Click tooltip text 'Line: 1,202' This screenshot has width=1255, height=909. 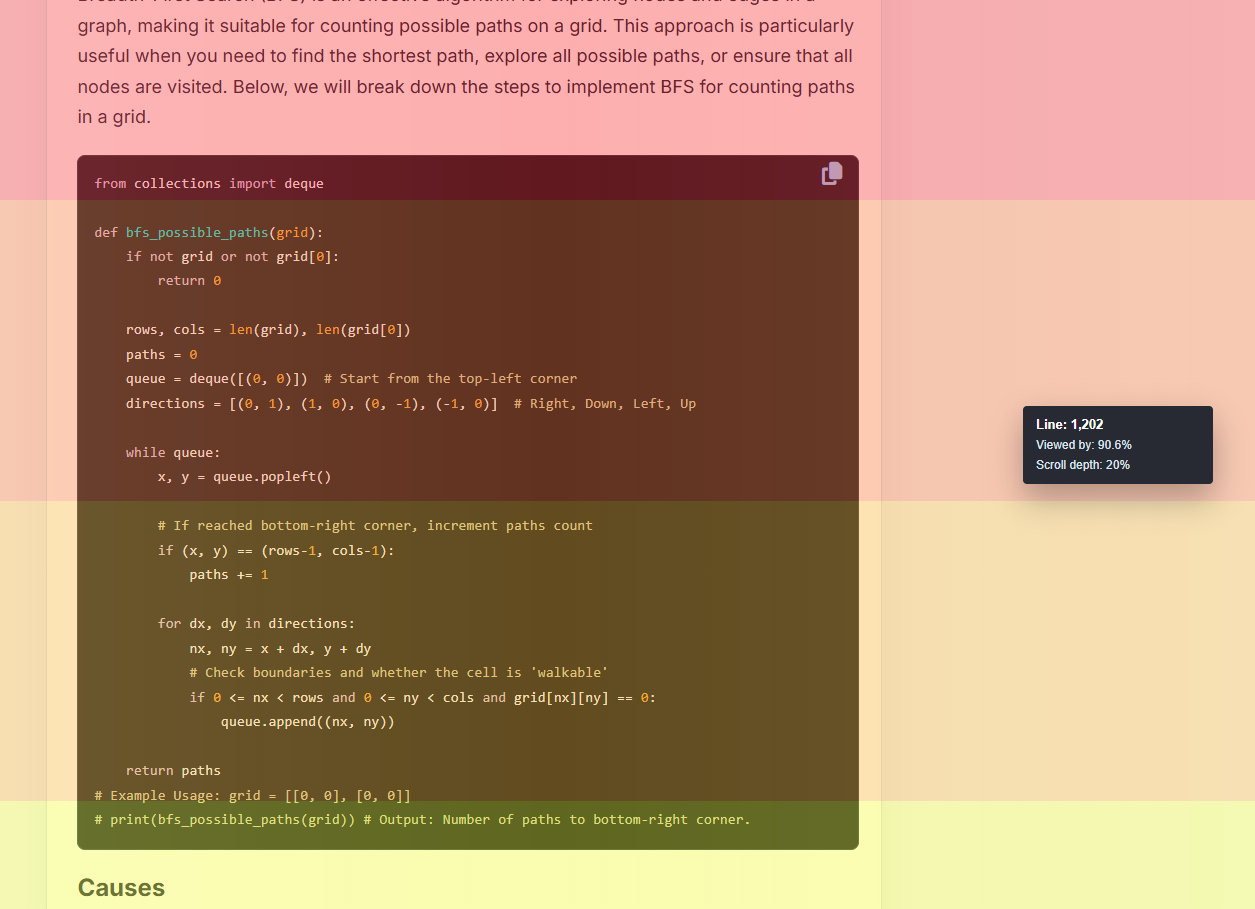click(1070, 424)
